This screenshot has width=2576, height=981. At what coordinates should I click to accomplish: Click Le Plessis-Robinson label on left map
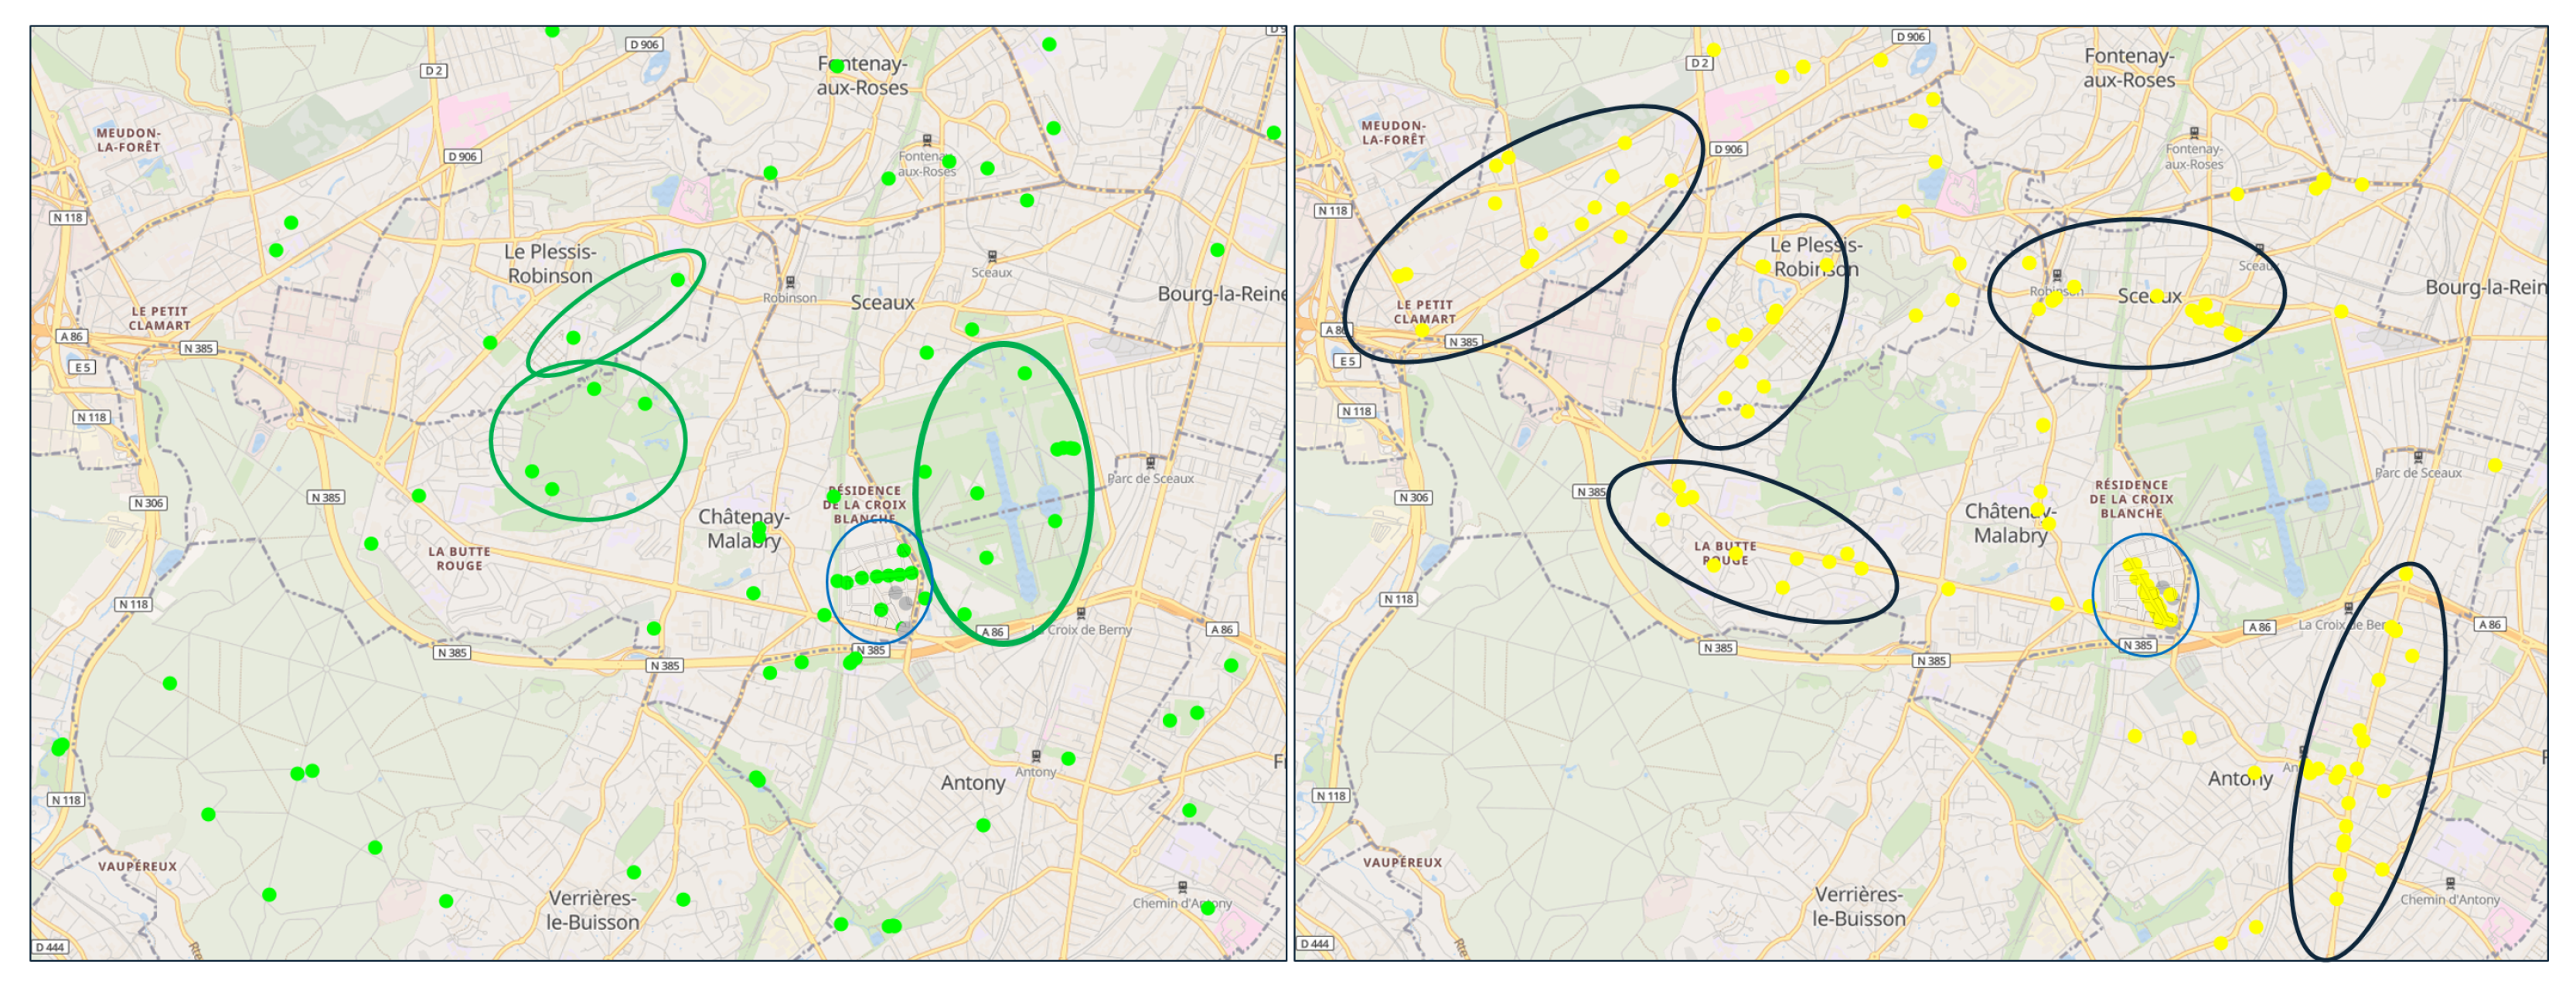pos(549,263)
